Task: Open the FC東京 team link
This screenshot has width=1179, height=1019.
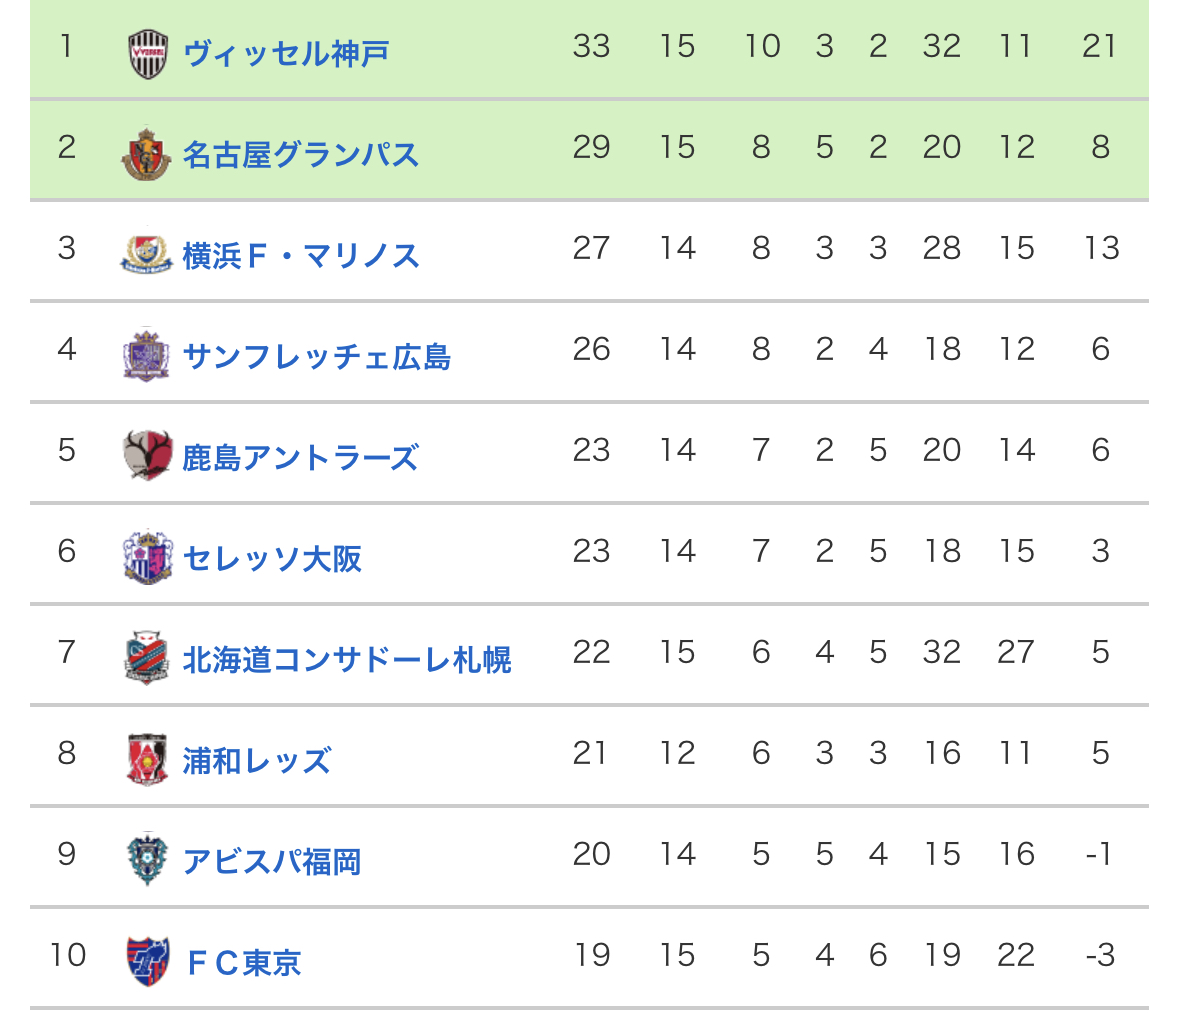Action: click(x=244, y=963)
